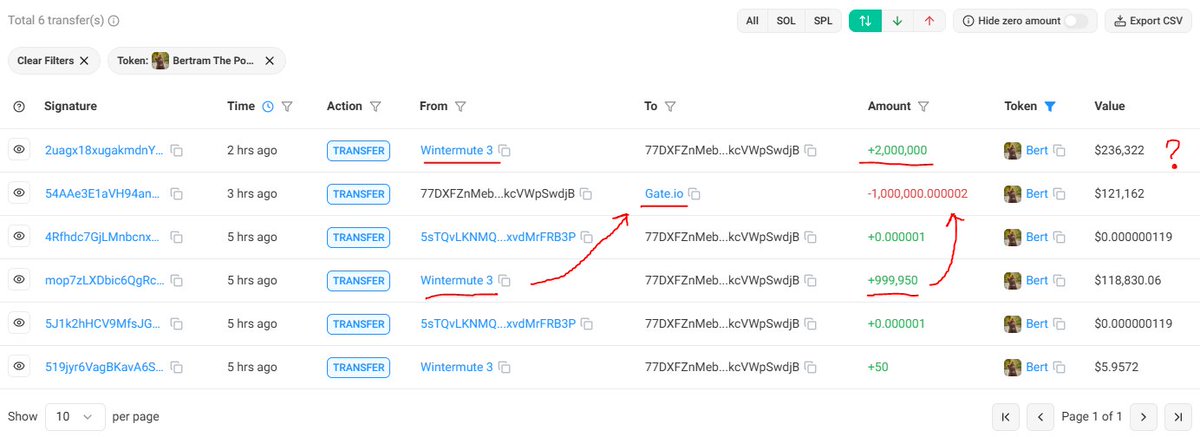Open the 5sTQvLKNMQ...xvdMrFRB3P link in the 5J1k2hHCV9MfsJG row

pyautogui.click(x=497, y=323)
